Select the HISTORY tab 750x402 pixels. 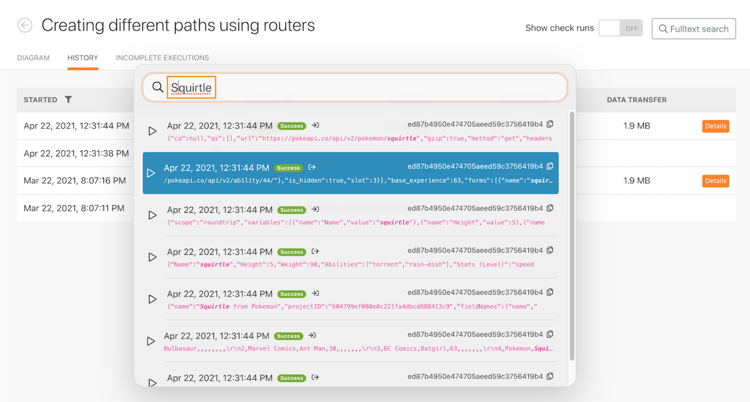coord(83,58)
